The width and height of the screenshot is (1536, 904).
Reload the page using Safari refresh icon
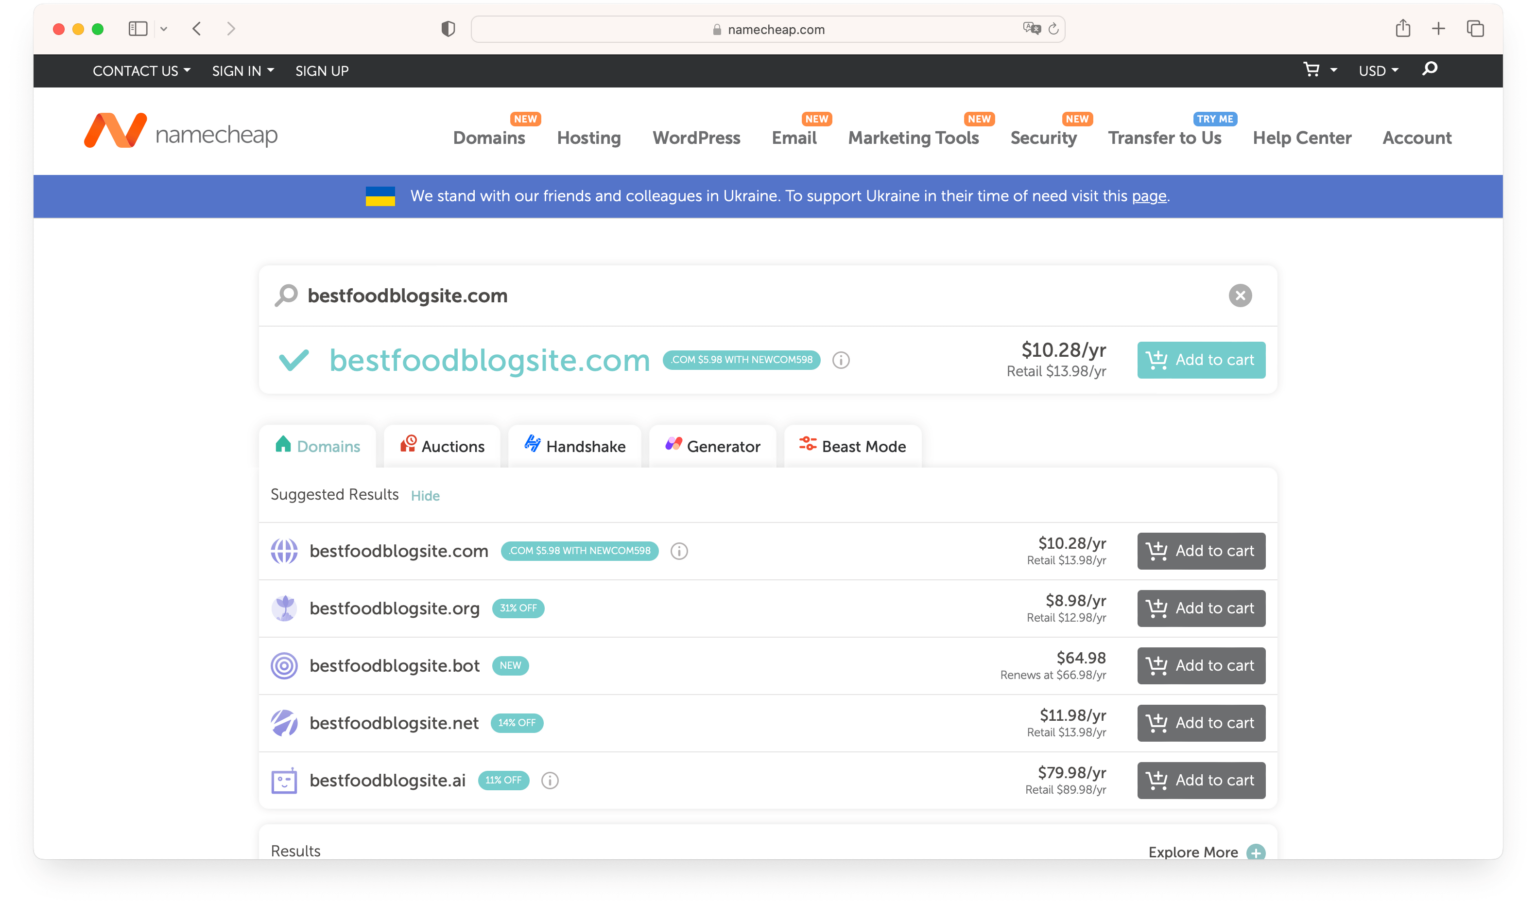tap(1053, 29)
